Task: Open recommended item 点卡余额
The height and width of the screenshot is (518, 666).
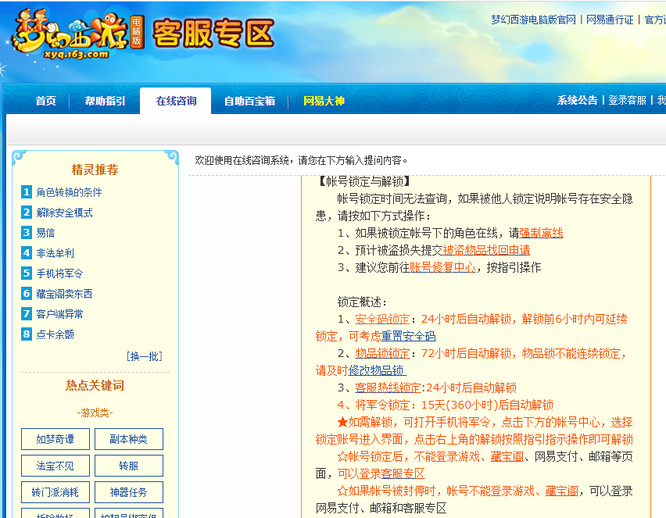Action: pos(55,335)
